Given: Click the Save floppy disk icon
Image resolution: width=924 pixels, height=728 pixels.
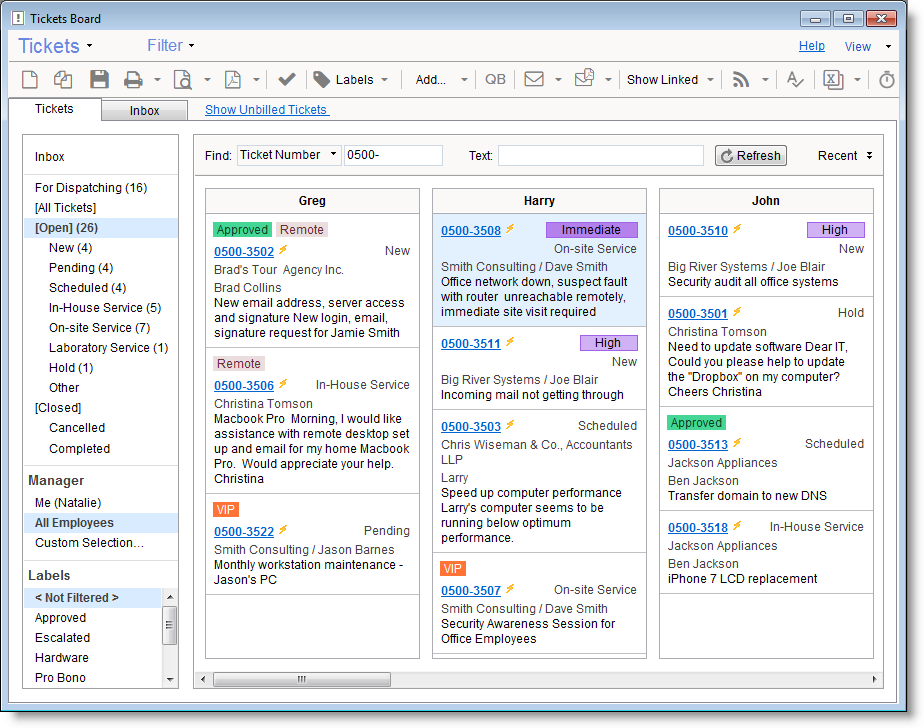Looking at the screenshot, I should click(x=99, y=80).
